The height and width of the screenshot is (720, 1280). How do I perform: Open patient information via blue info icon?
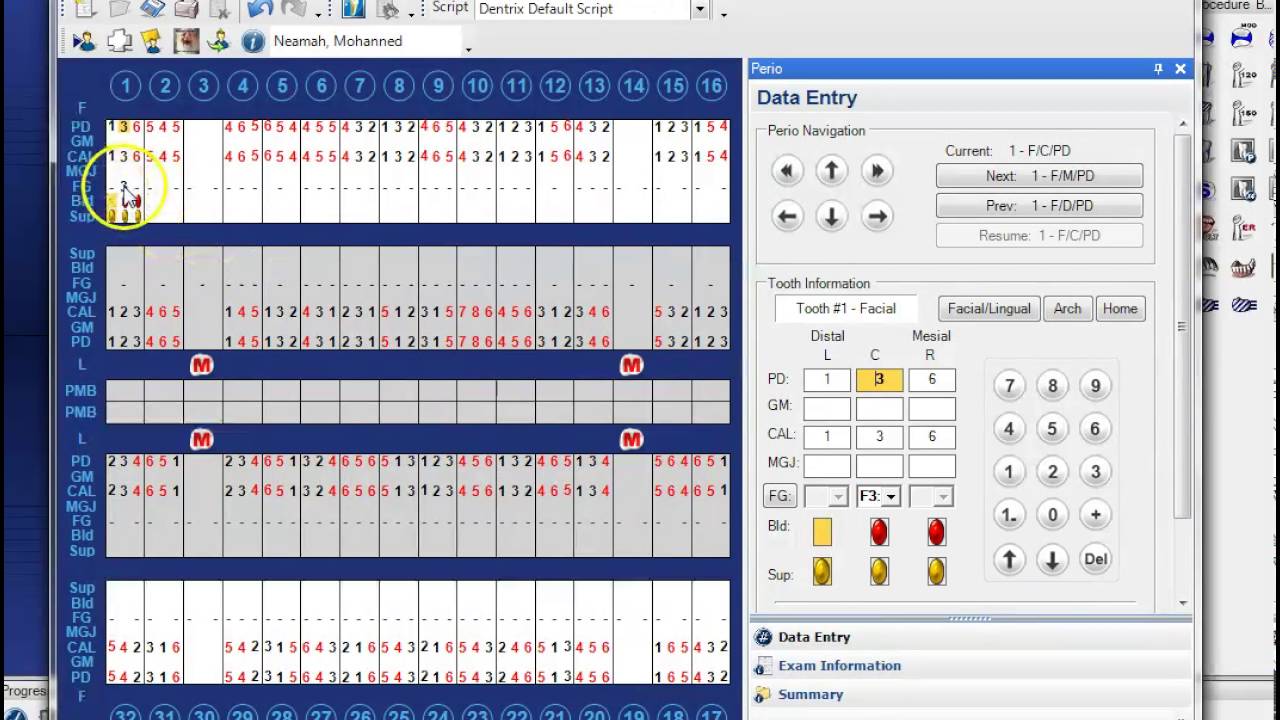point(253,41)
